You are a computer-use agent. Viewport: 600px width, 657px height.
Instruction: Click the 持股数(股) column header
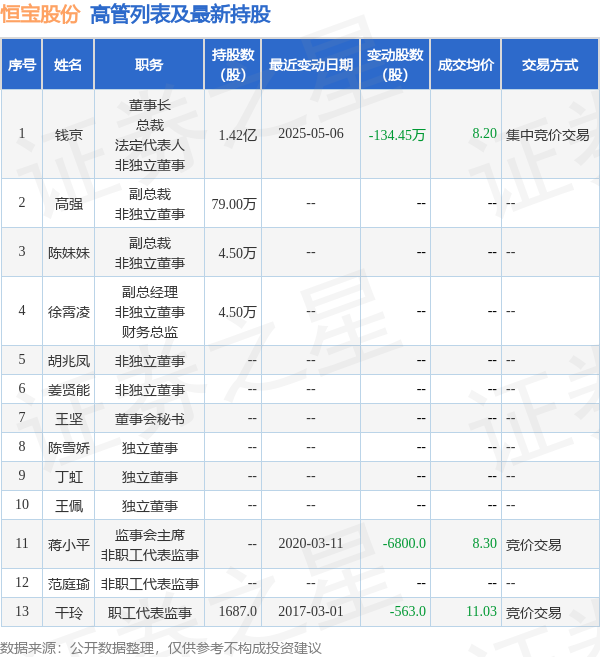(x=233, y=65)
